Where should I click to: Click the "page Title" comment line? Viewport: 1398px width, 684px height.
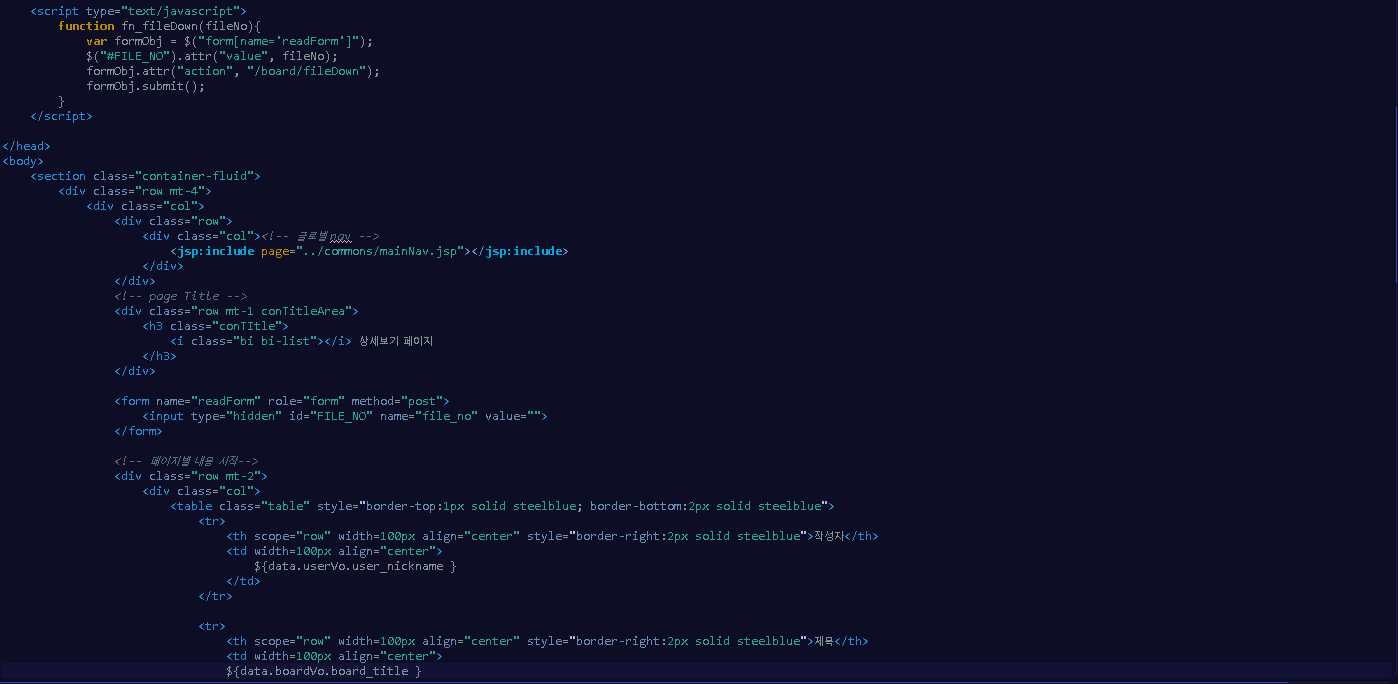(180, 296)
